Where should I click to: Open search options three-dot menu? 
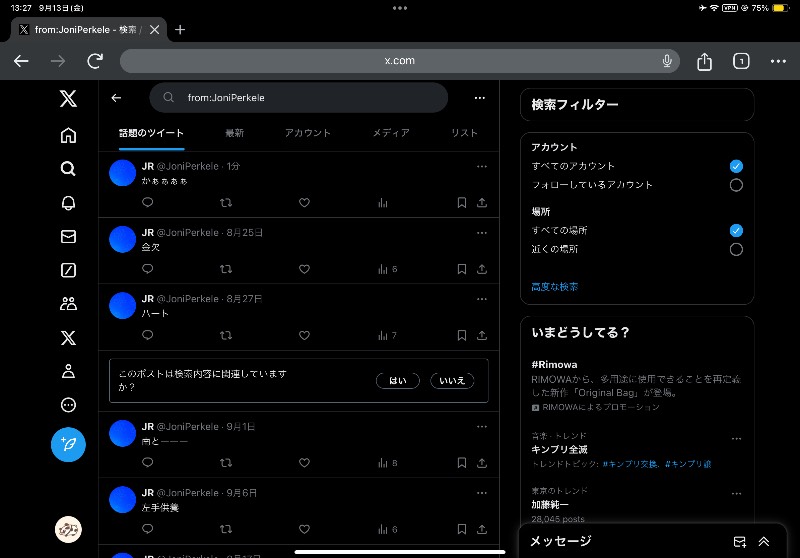pyautogui.click(x=480, y=98)
